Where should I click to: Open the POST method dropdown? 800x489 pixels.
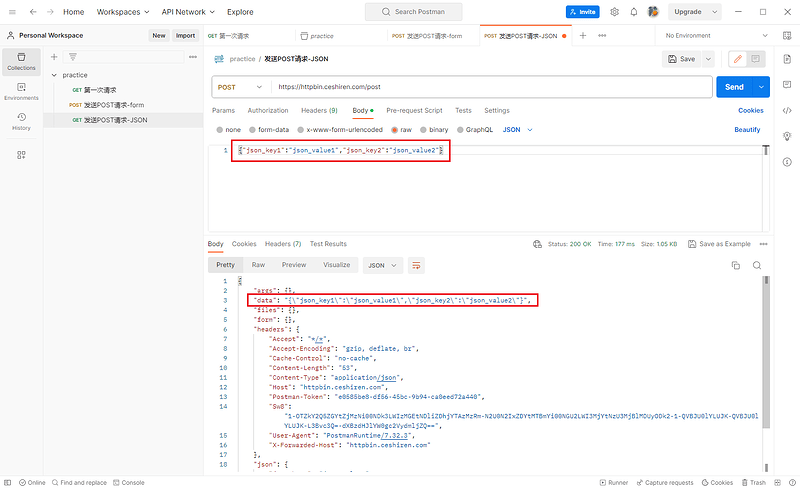(240, 87)
